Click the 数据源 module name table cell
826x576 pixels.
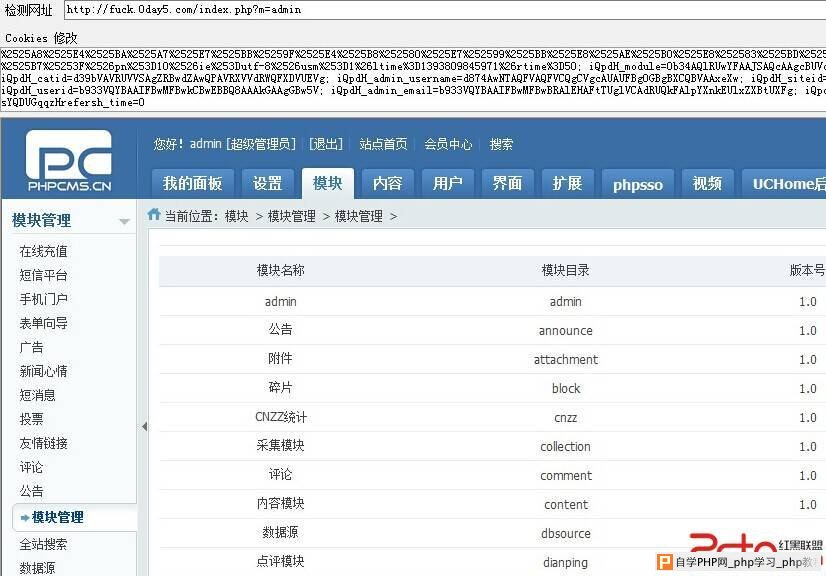tap(280, 532)
